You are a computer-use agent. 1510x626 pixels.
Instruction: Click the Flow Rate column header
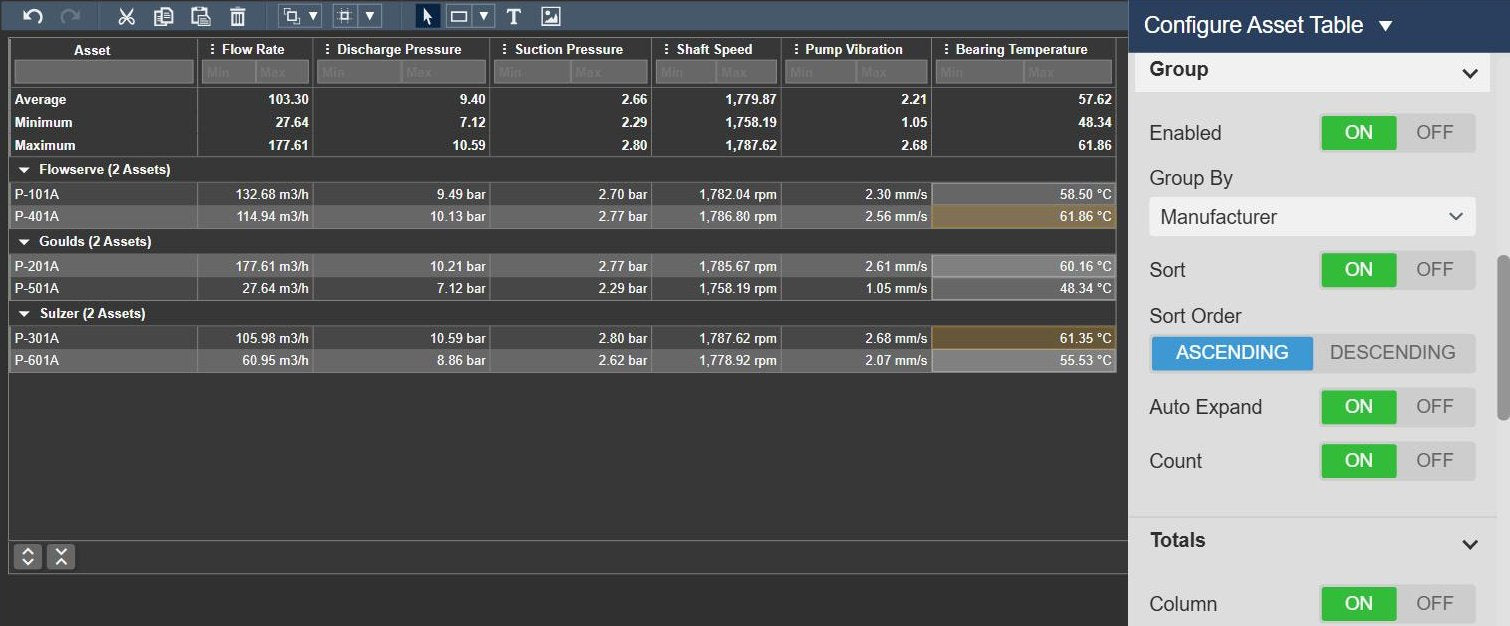pos(254,49)
